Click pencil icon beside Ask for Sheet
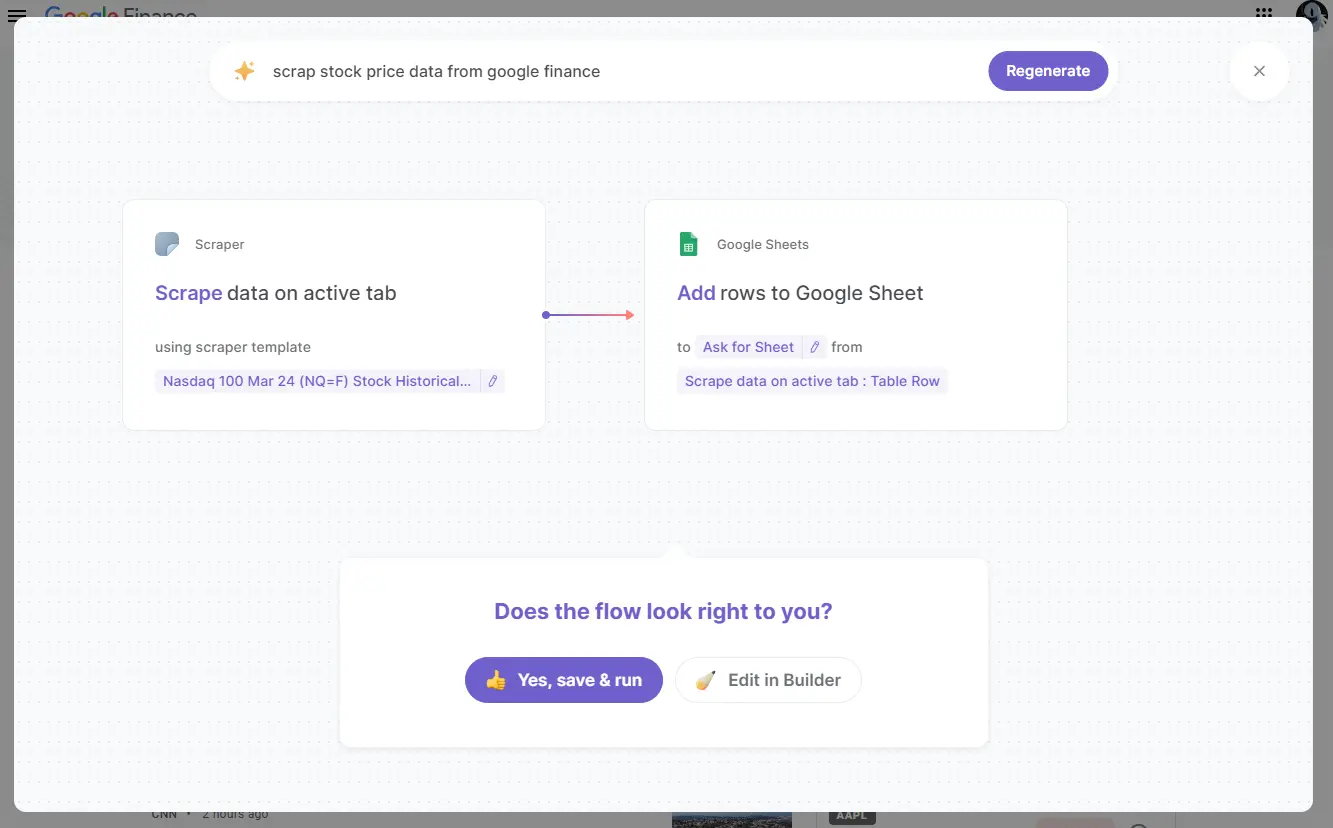This screenshot has height=828, width=1333. click(x=814, y=347)
